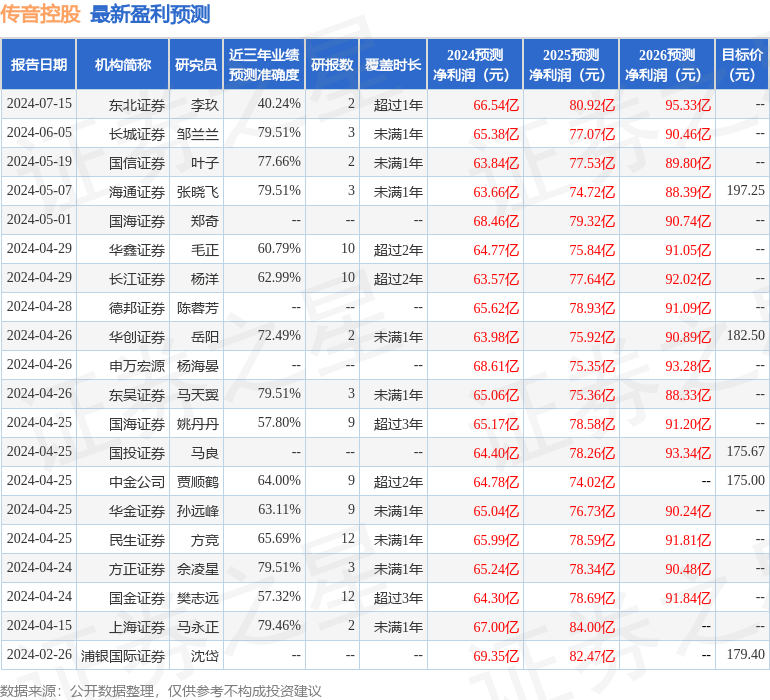This screenshot has width=770, height=700.
Task: Click analyst name 陈蓉芳
Action: pos(197,308)
